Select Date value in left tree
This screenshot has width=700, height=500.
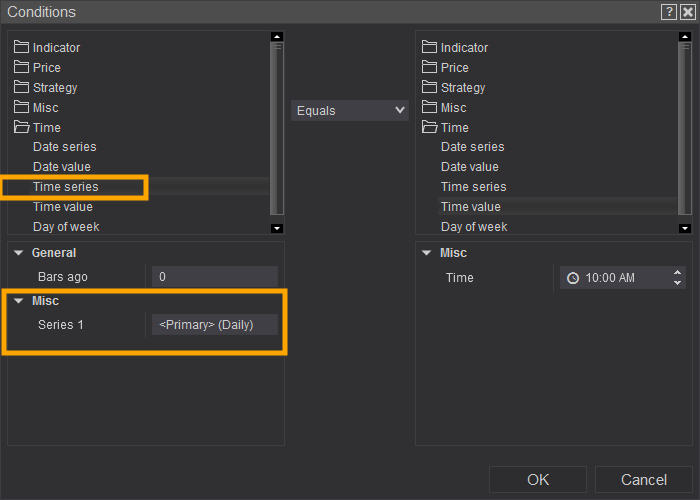point(62,167)
